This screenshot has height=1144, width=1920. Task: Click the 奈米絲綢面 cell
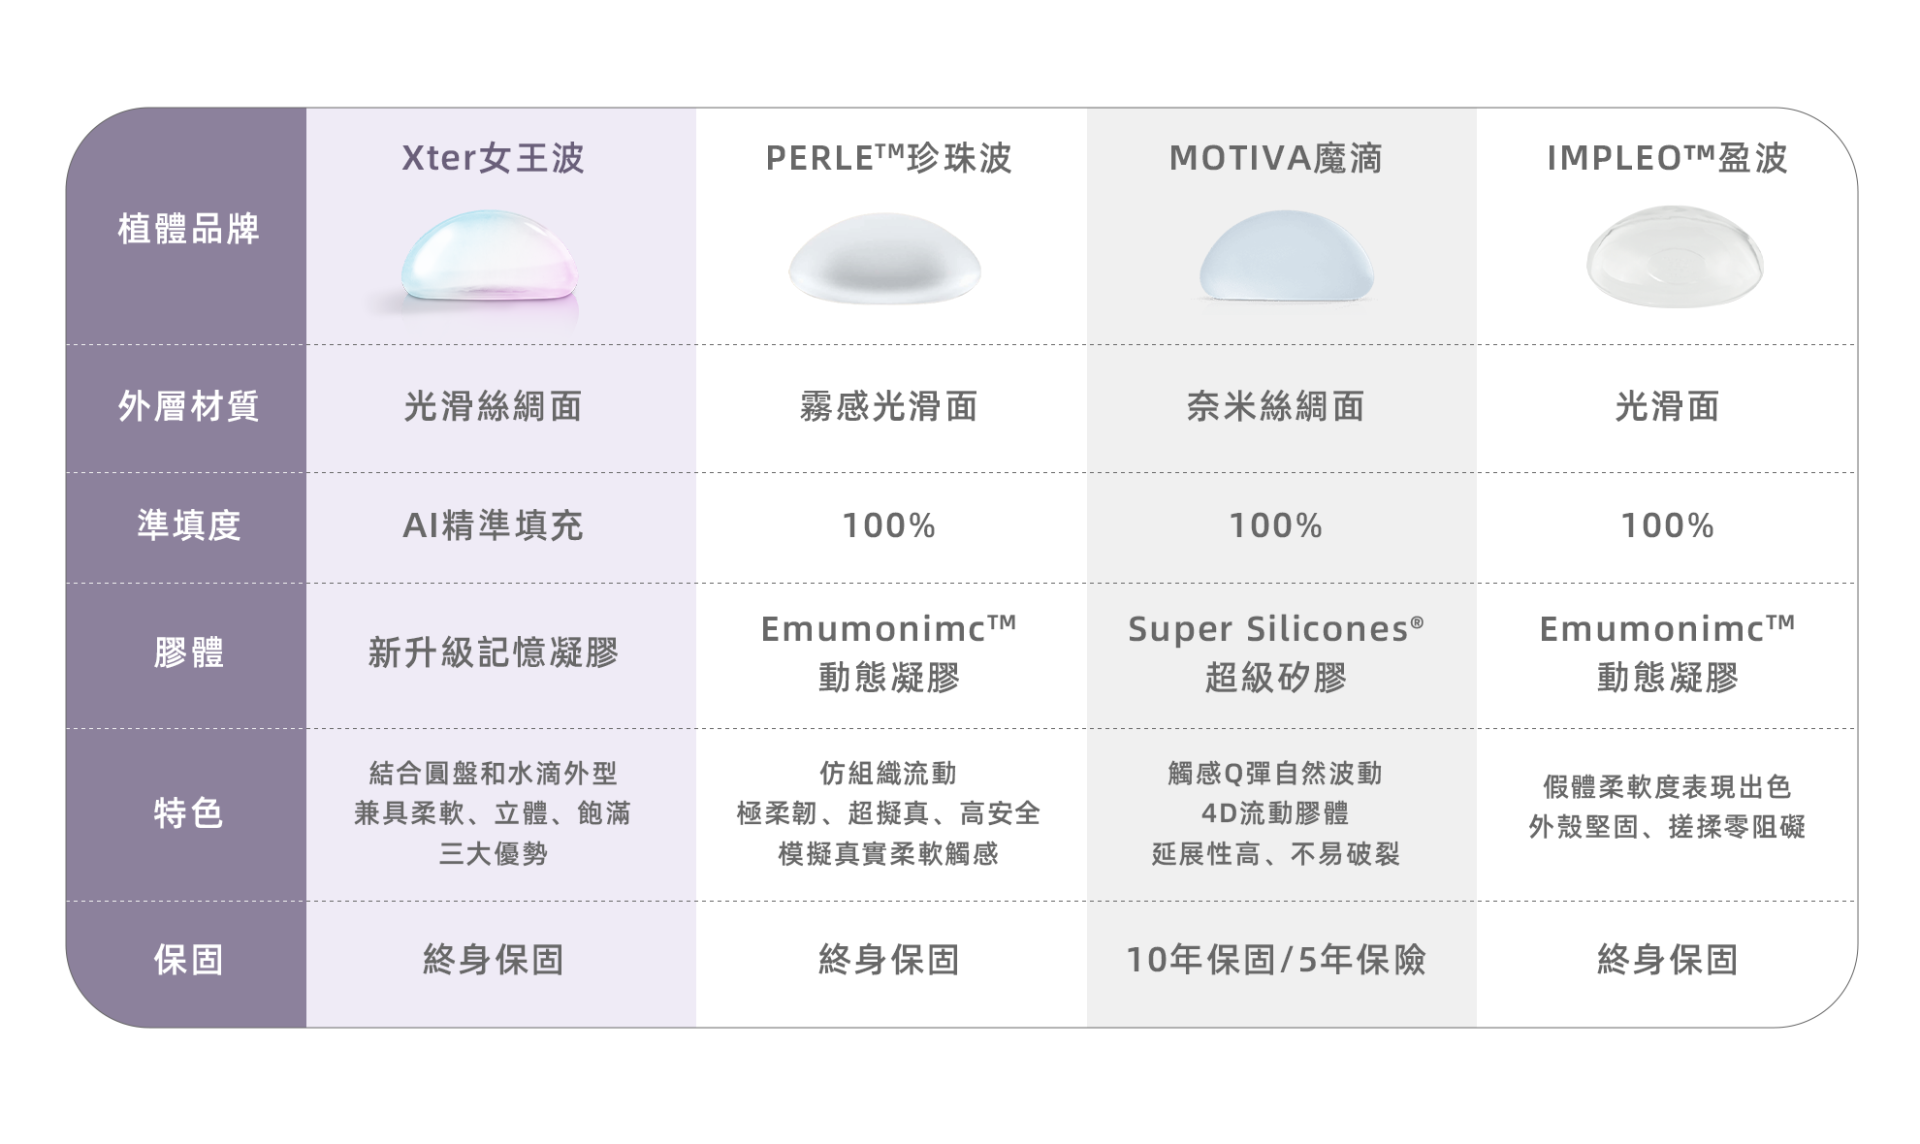click(x=1276, y=407)
